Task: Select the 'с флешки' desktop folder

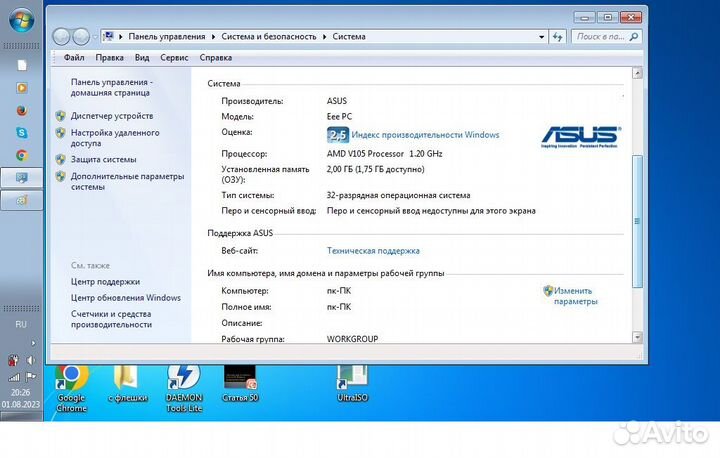Action: [128, 384]
